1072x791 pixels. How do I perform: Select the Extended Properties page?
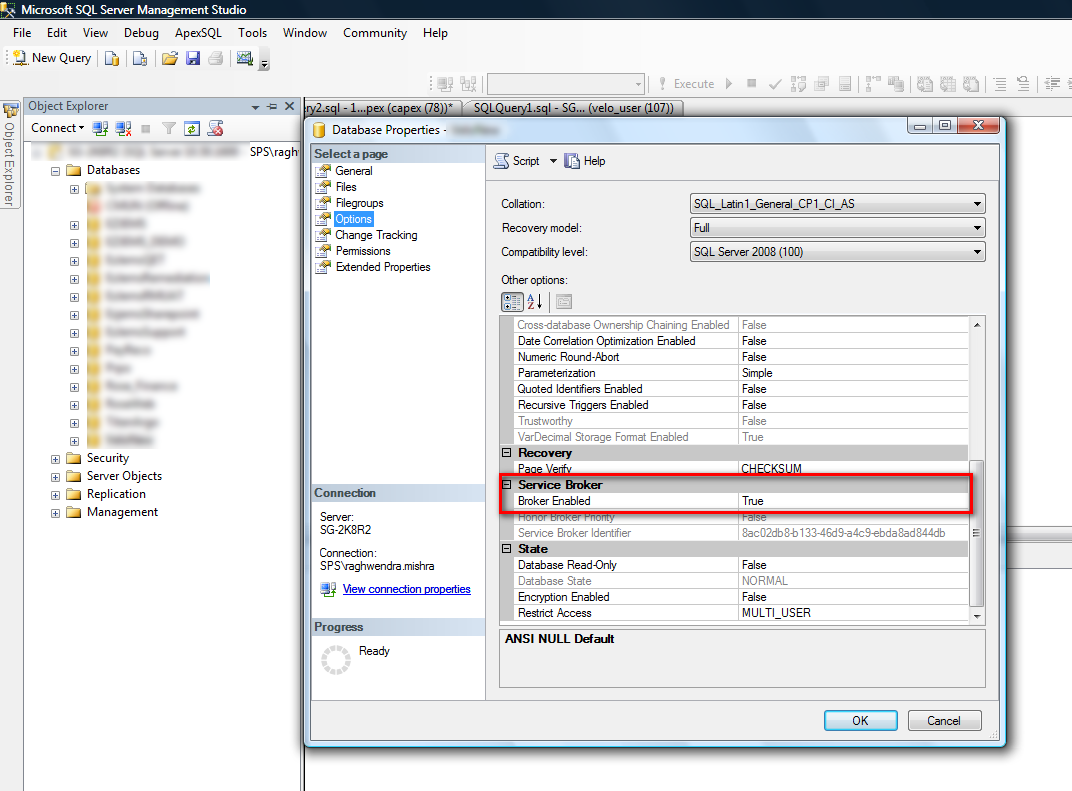[x=383, y=267]
